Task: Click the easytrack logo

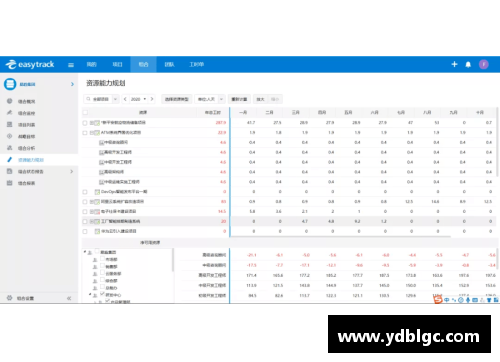Action: 30,64
